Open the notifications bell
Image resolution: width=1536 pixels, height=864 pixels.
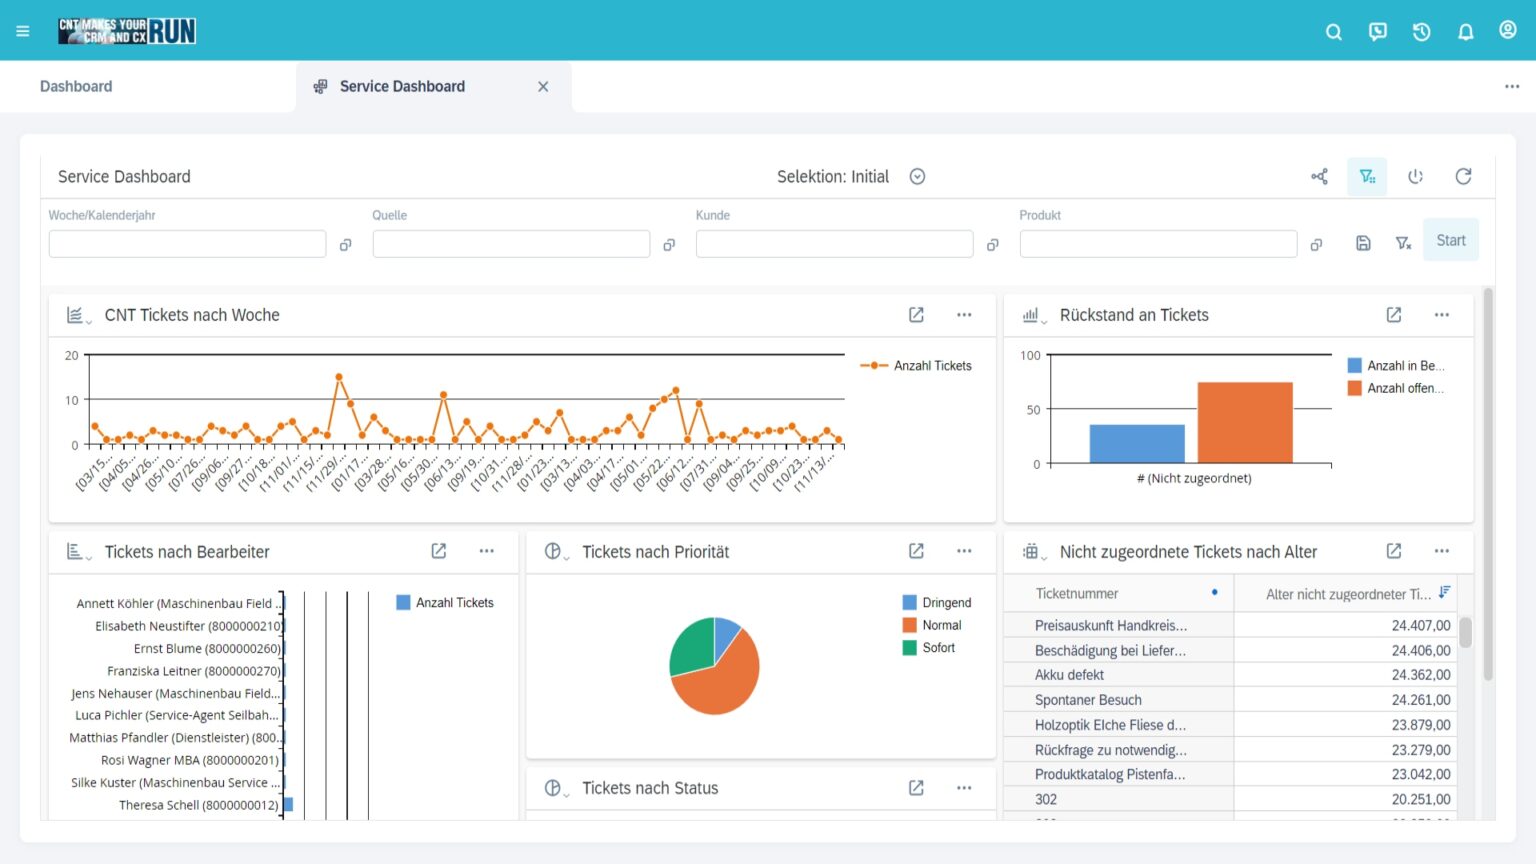point(1465,31)
